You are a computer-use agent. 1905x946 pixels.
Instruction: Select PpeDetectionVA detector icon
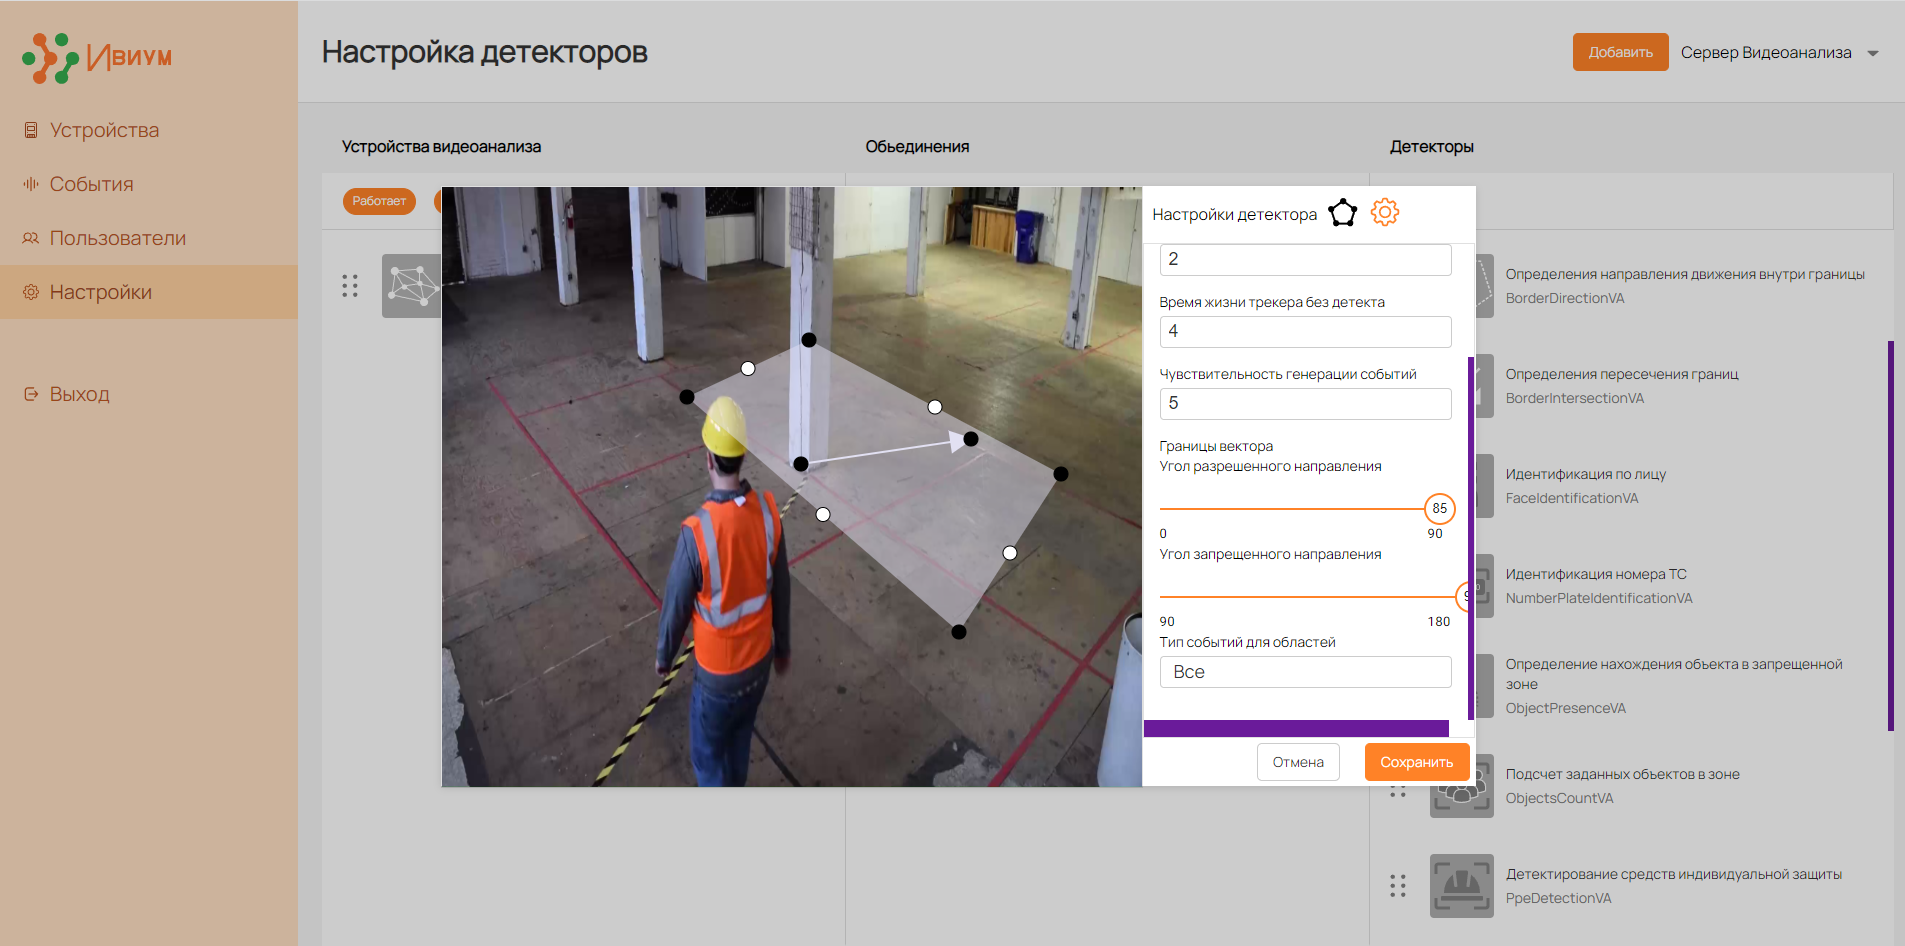pos(1461,886)
